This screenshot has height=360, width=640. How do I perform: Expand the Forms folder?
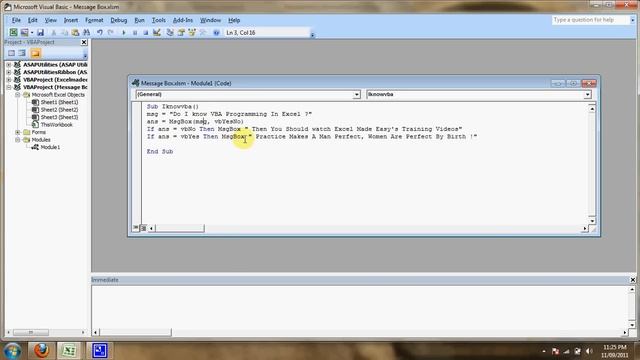pyautogui.click(x=18, y=132)
